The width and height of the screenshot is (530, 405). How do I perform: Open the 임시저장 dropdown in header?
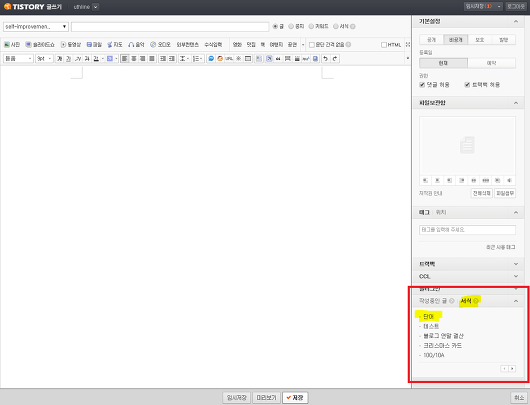pos(499,6)
